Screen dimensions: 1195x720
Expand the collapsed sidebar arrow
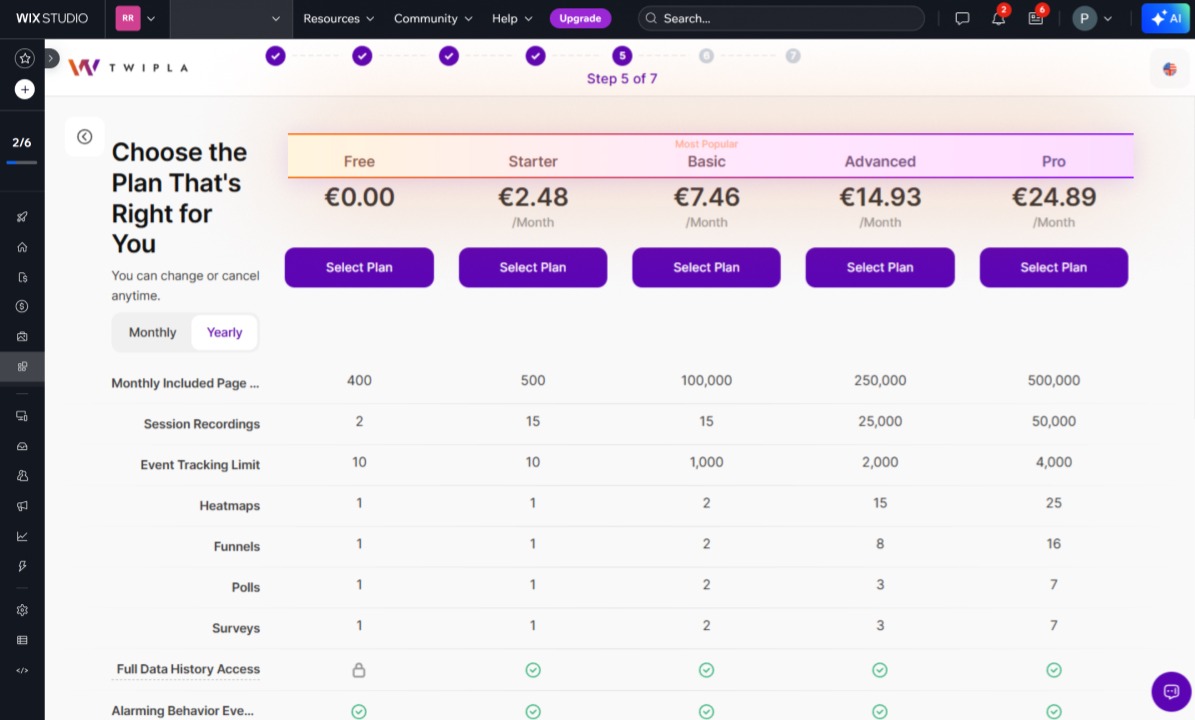click(51, 59)
